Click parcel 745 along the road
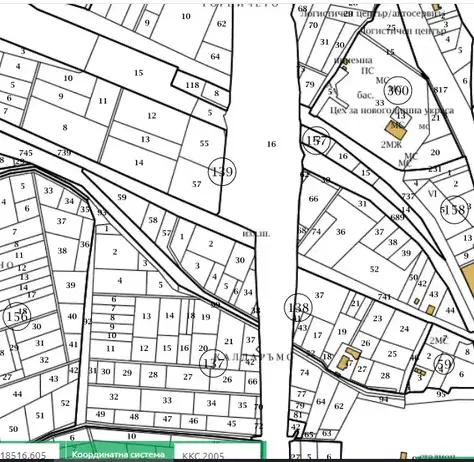 click(x=26, y=153)
